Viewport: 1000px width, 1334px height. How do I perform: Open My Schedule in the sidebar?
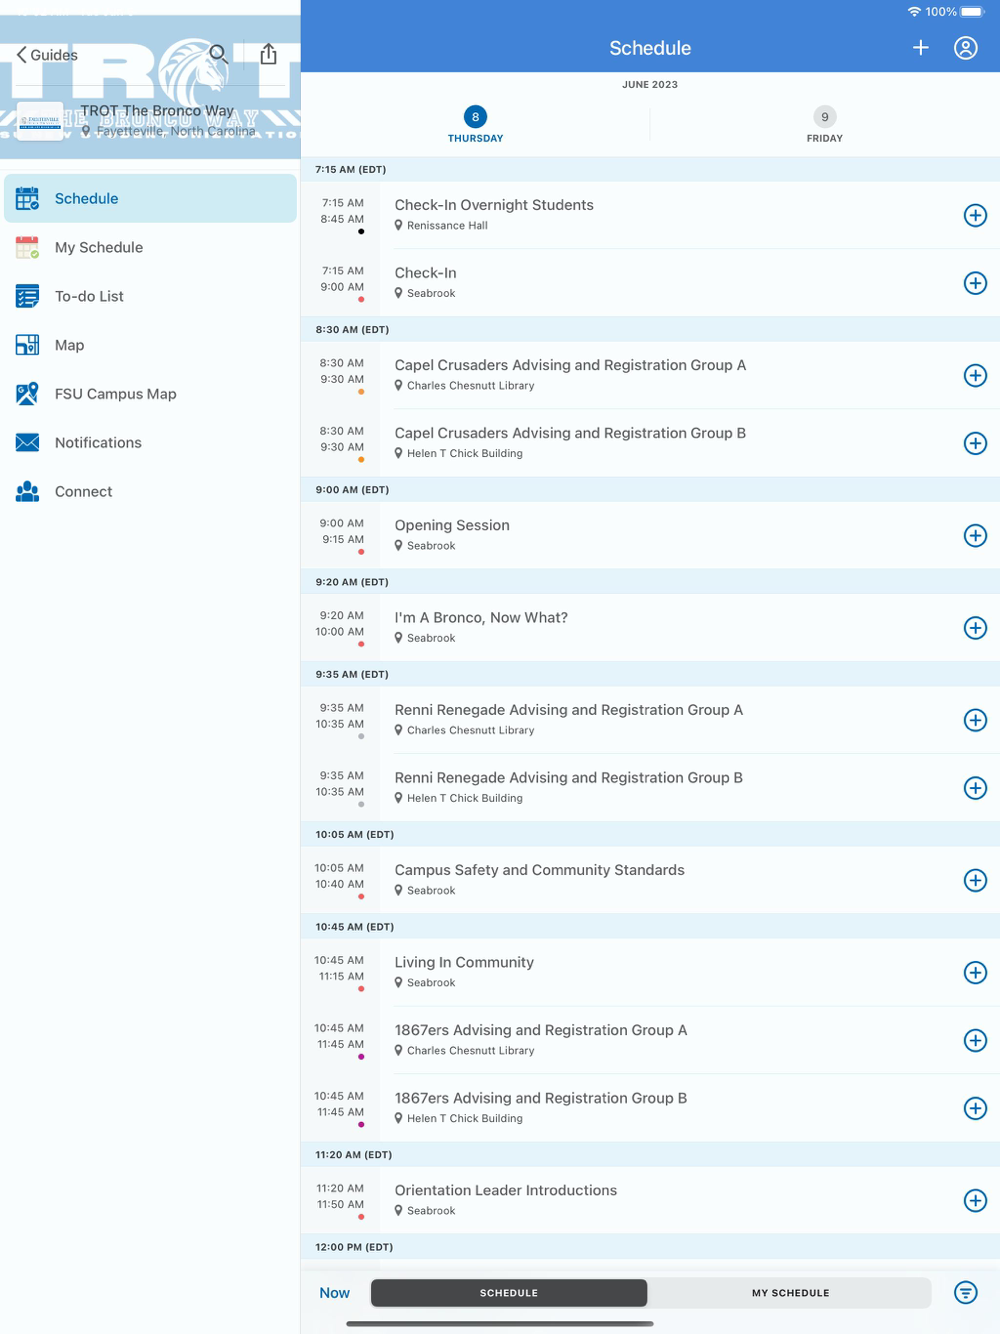(x=150, y=247)
